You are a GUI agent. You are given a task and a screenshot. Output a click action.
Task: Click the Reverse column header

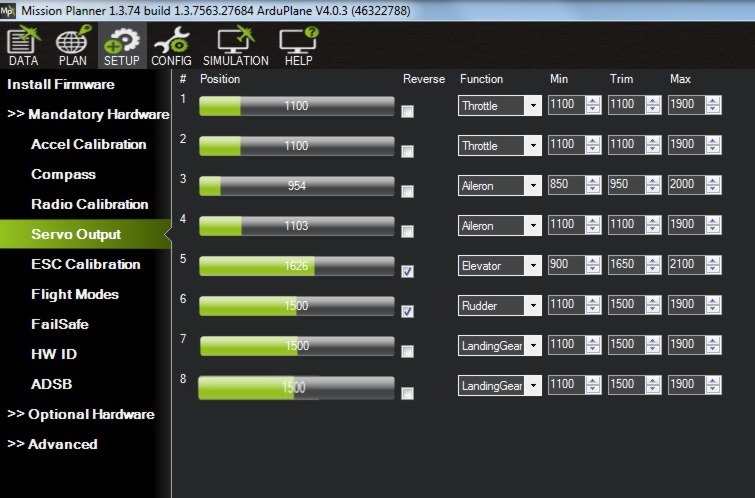pyautogui.click(x=424, y=79)
